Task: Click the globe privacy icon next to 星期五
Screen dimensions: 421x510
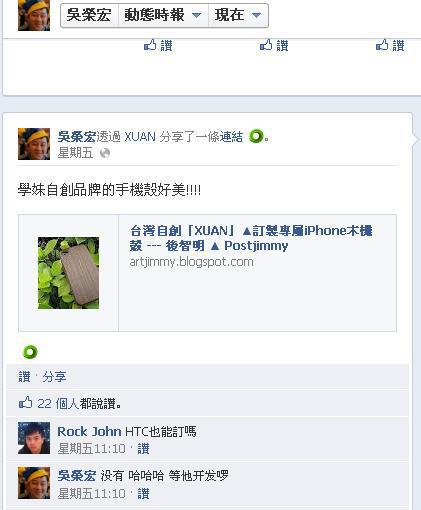Action: coord(105,153)
